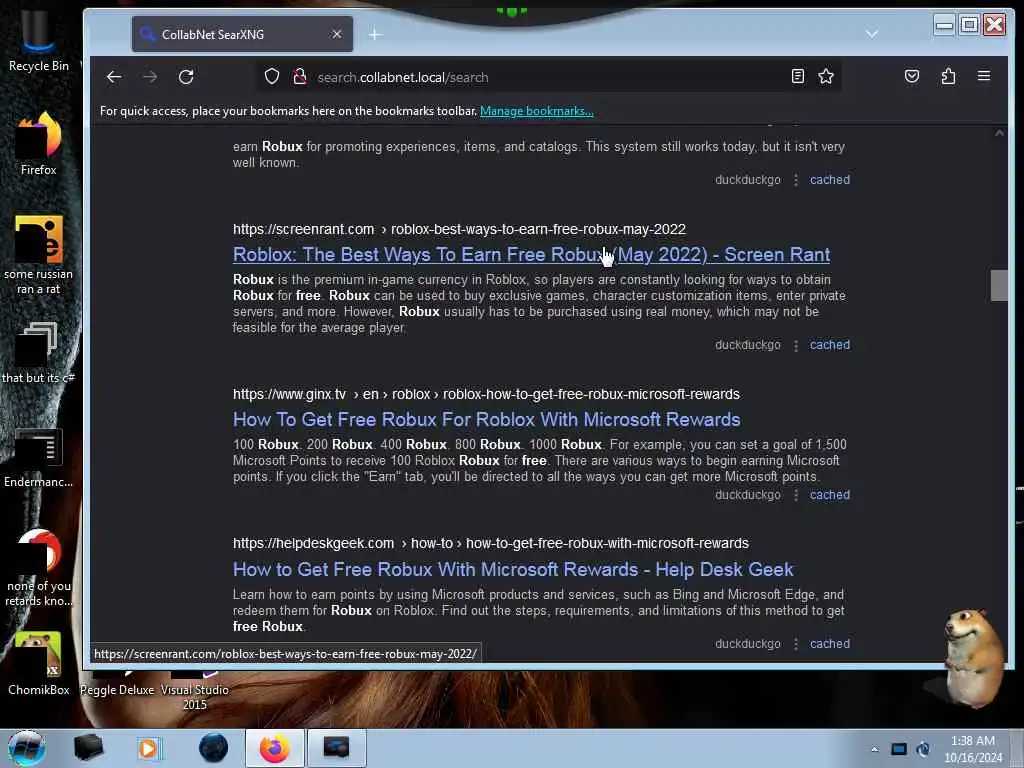Open cached link of the topmost result
The height and width of the screenshot is (768, 1024).
(829, 180)
